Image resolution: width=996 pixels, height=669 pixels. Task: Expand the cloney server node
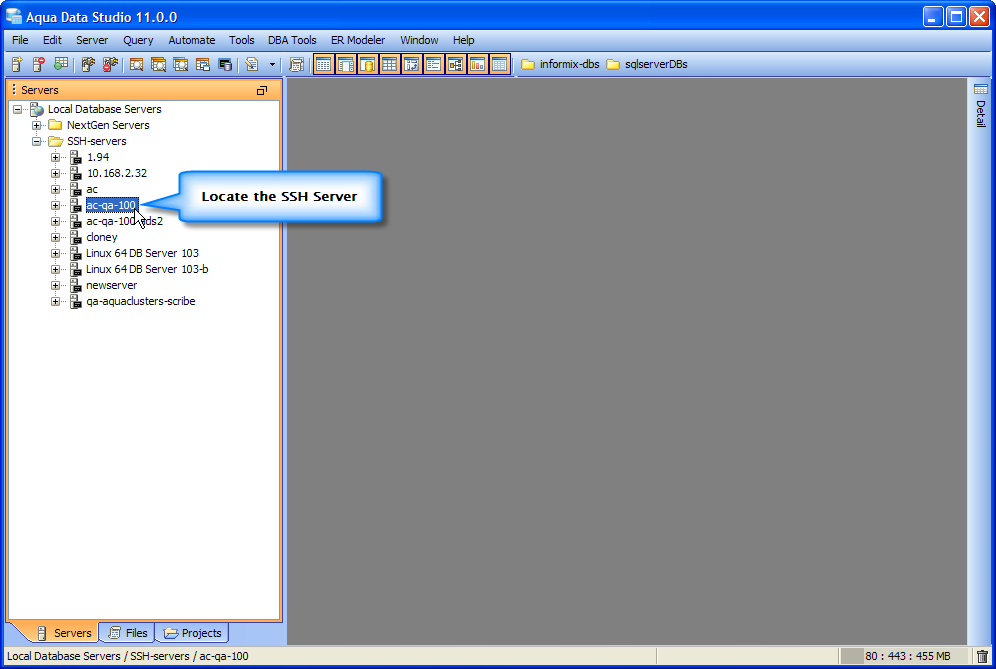(x=56, y=237)
